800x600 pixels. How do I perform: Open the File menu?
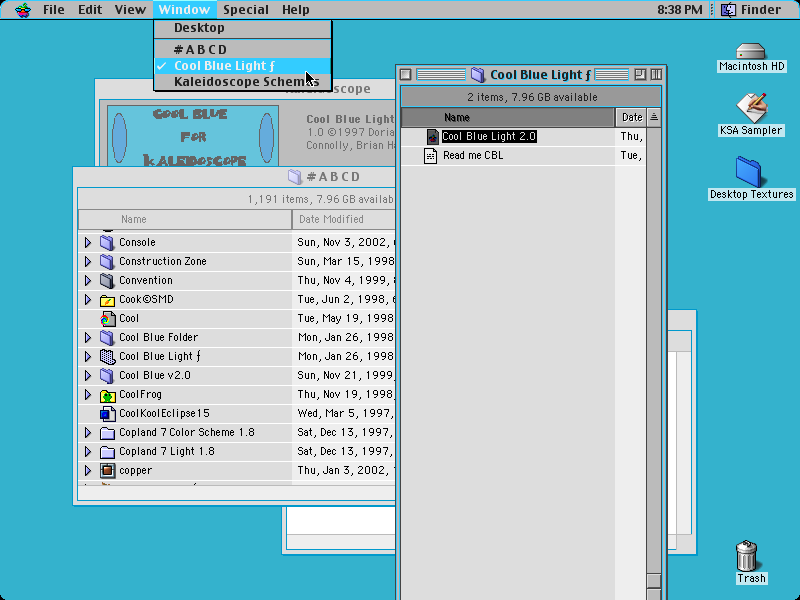click(x=54, y=10)
